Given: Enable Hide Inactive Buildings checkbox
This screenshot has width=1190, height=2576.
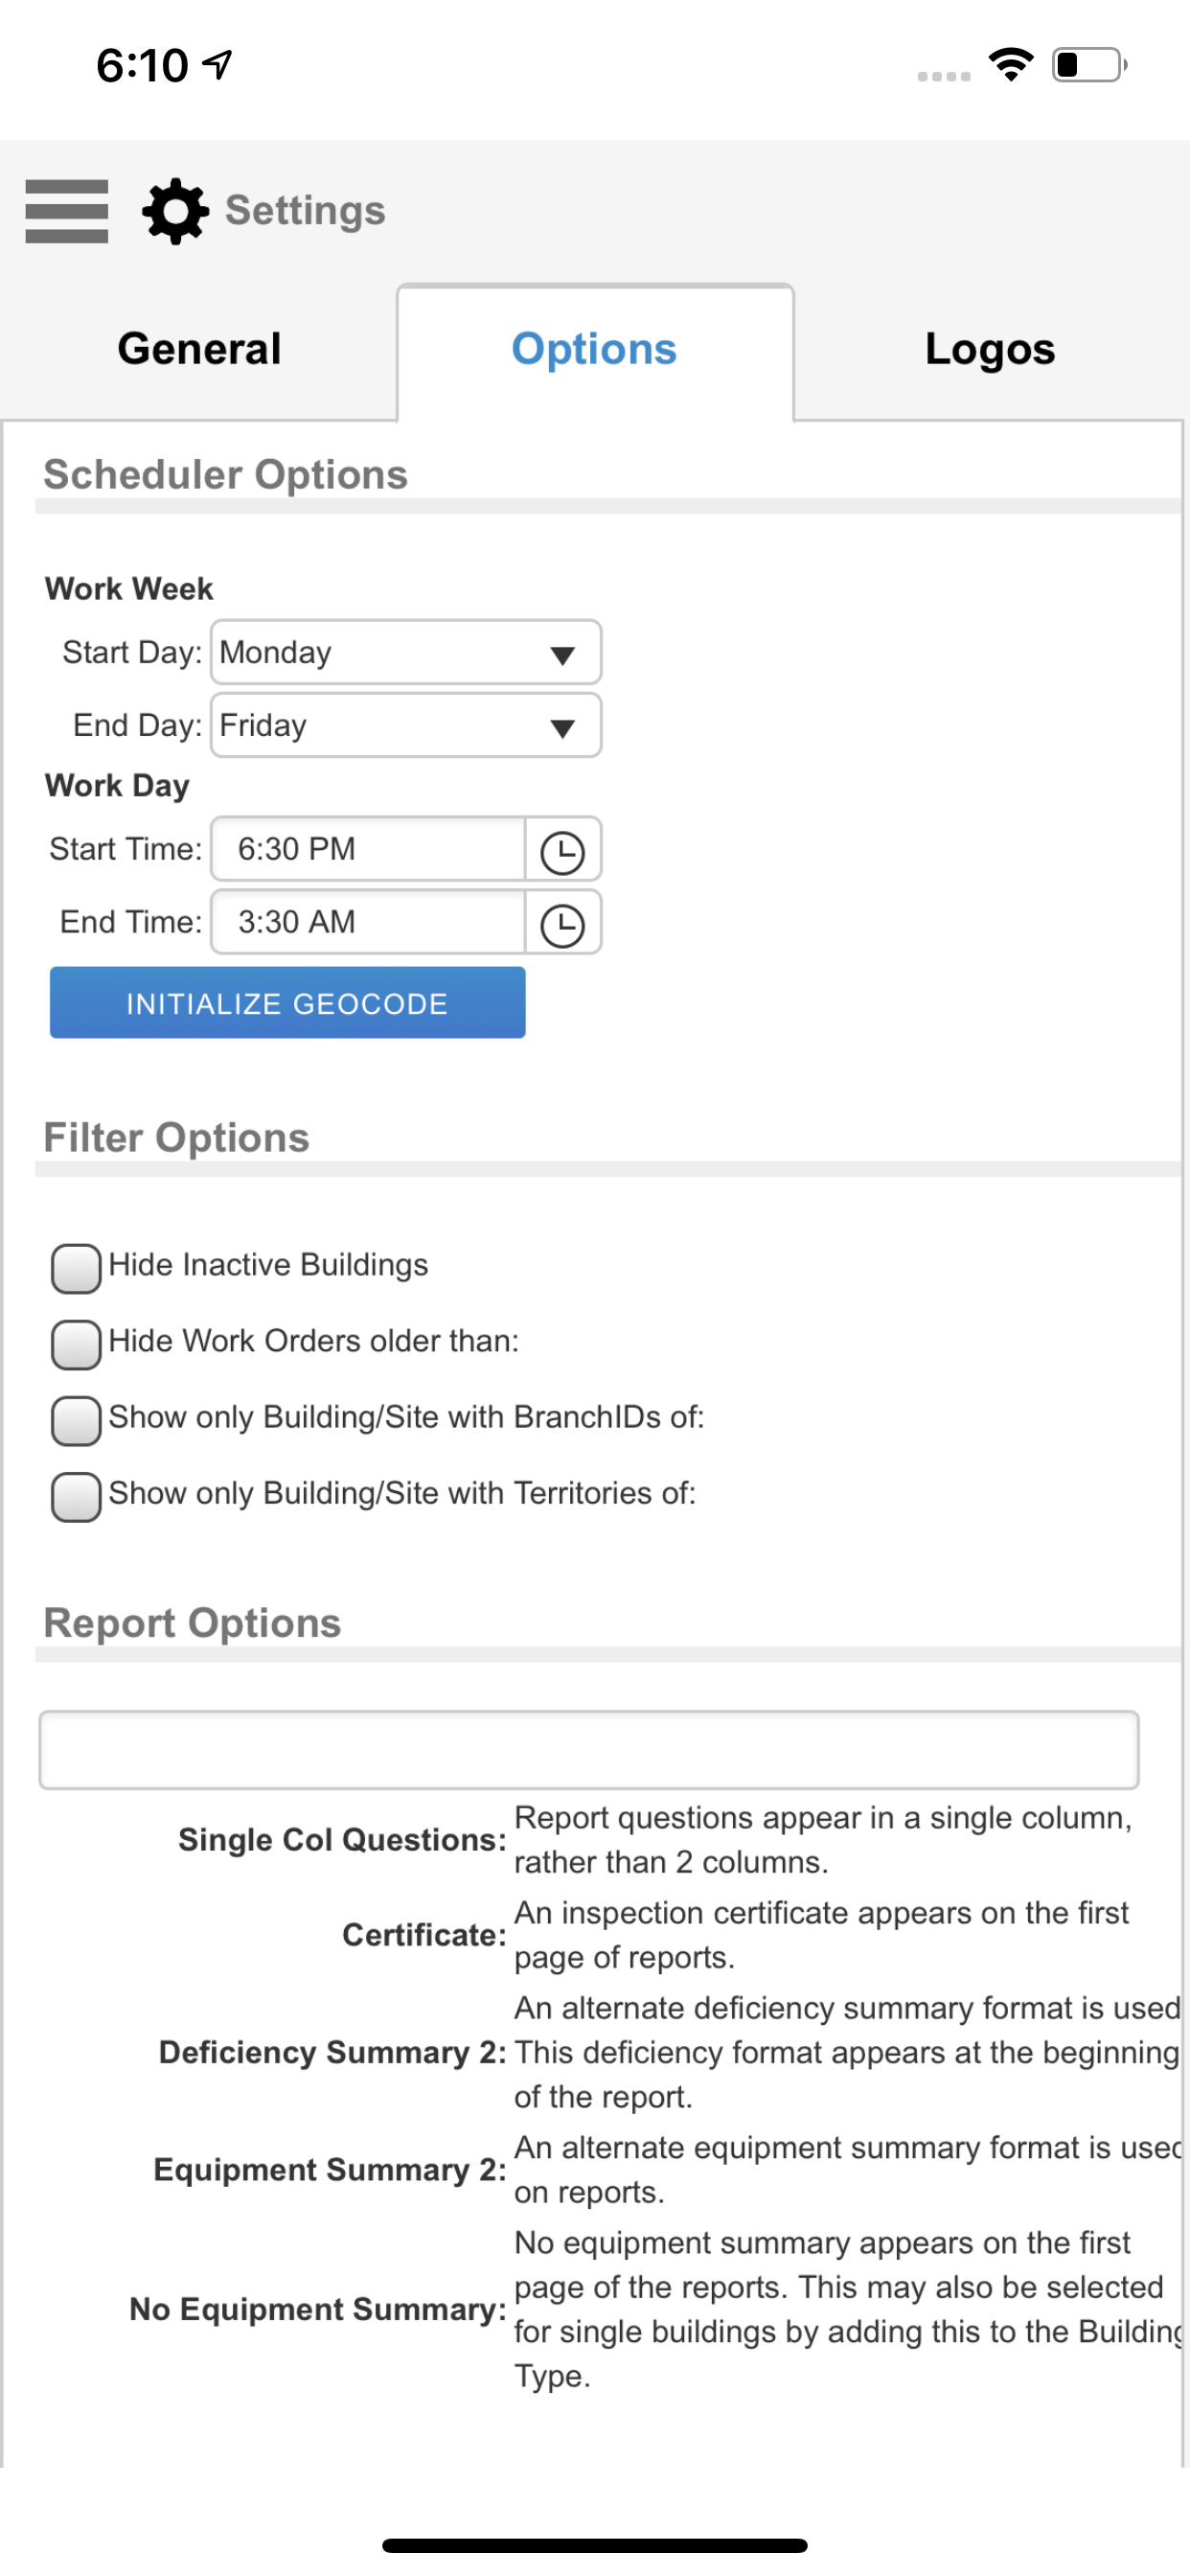Looking at the screenshot, I should (x=76, y=1268).
